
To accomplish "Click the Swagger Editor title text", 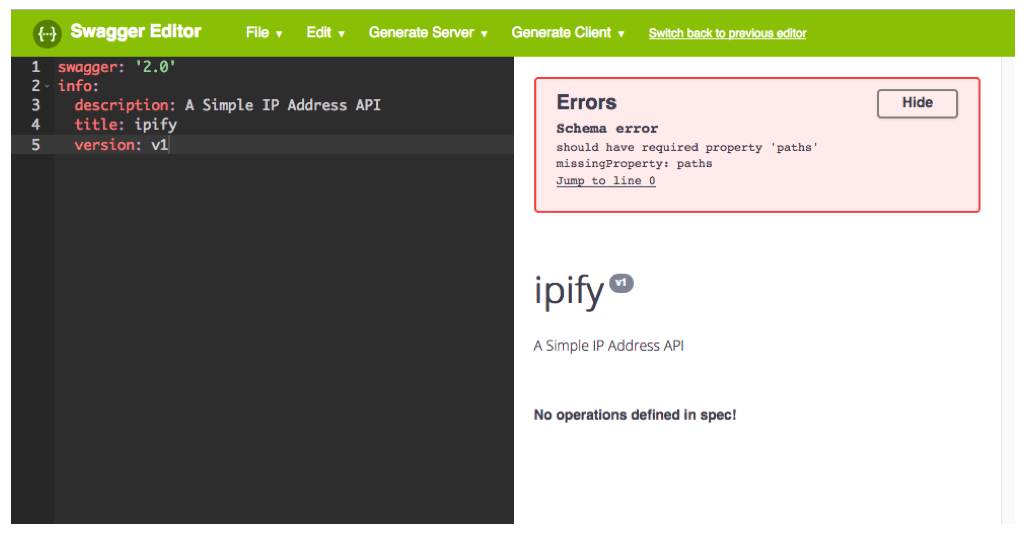I will pyautogui.click(x=136, y=32).
